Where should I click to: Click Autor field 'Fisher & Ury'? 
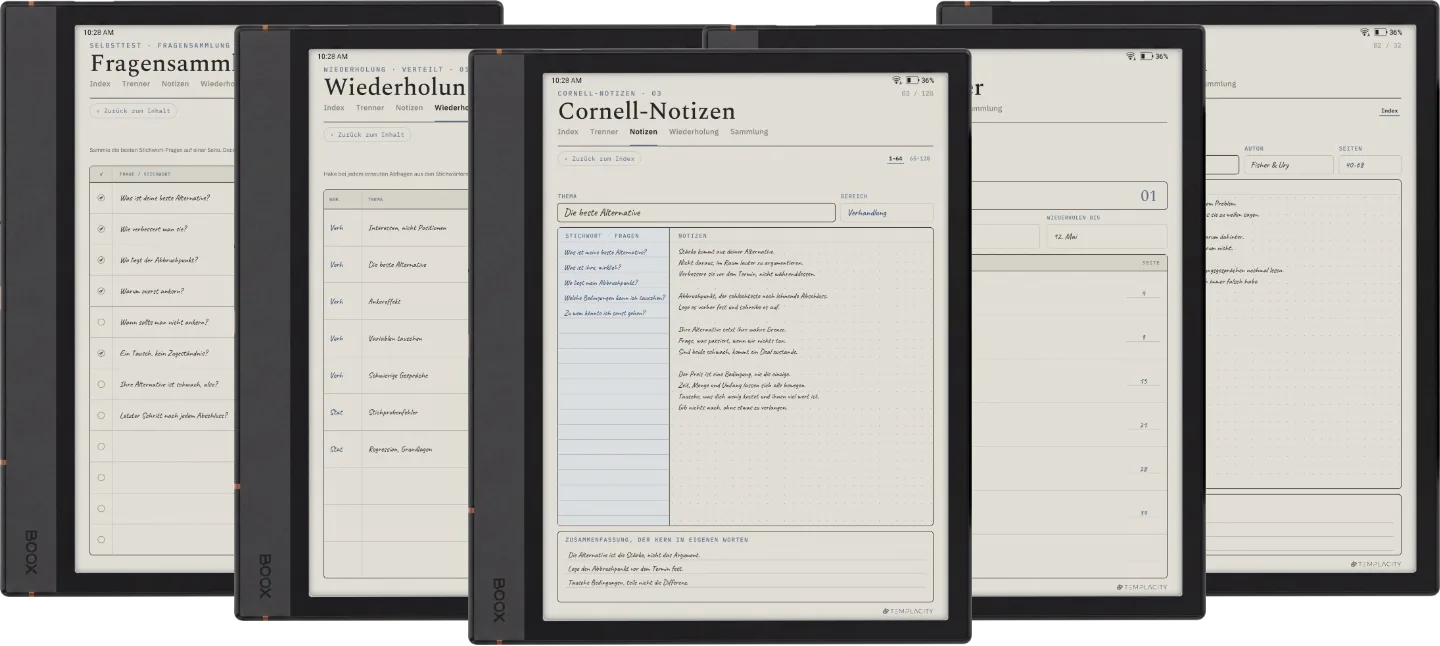point(1288,165)
